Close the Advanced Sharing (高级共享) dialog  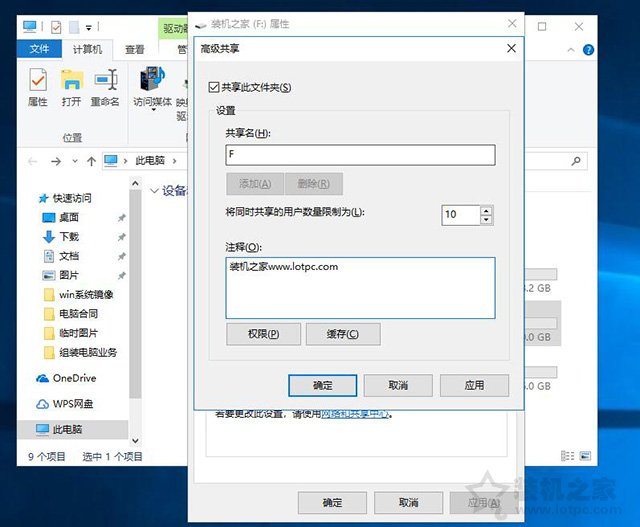[x=511, y=48]
